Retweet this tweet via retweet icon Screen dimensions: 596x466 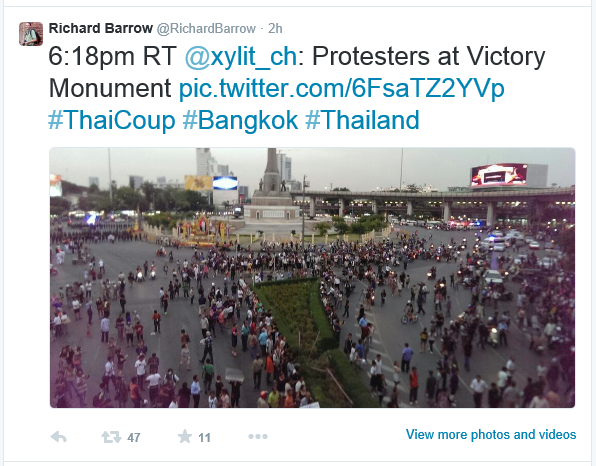pos(111,437)
